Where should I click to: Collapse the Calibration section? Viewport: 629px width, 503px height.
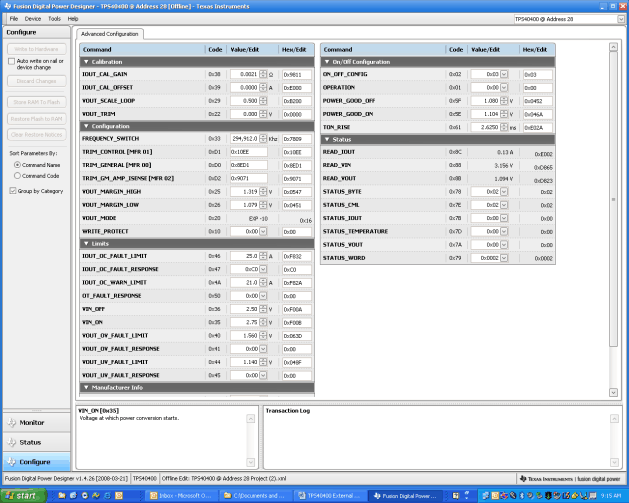[86, 62]
